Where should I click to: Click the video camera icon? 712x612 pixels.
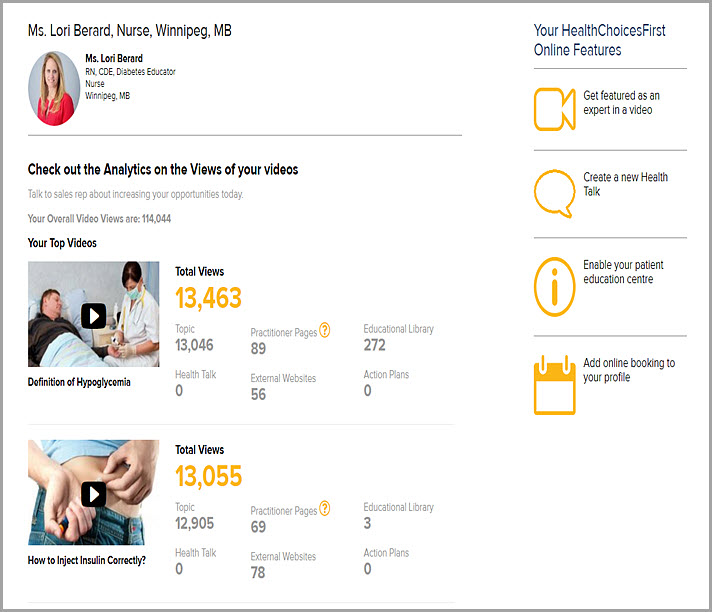tap(554, 109)
